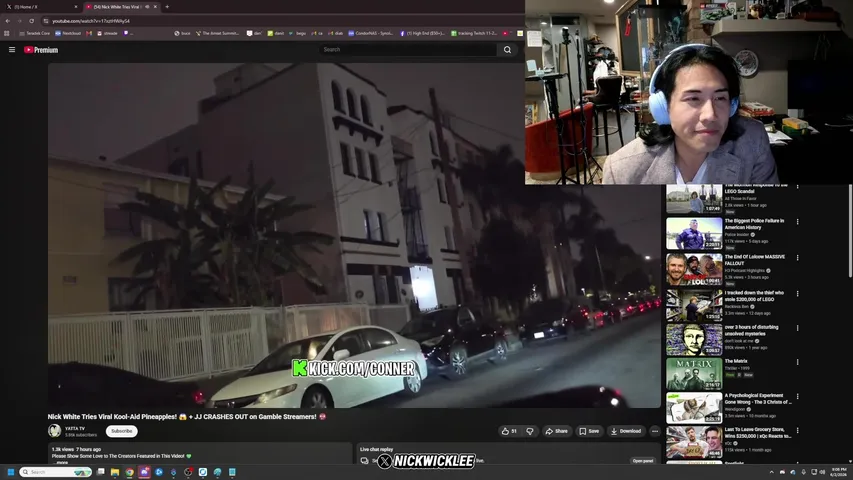Reload the page with the refresh icon
Screen dimensions: 853x480
pyautogui.click(x=32, y=21)
